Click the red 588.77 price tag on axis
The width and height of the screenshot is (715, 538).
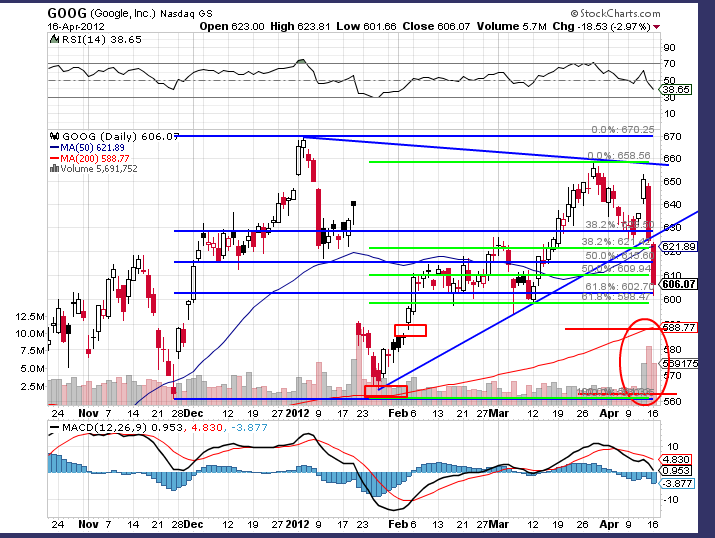point(679,327)
